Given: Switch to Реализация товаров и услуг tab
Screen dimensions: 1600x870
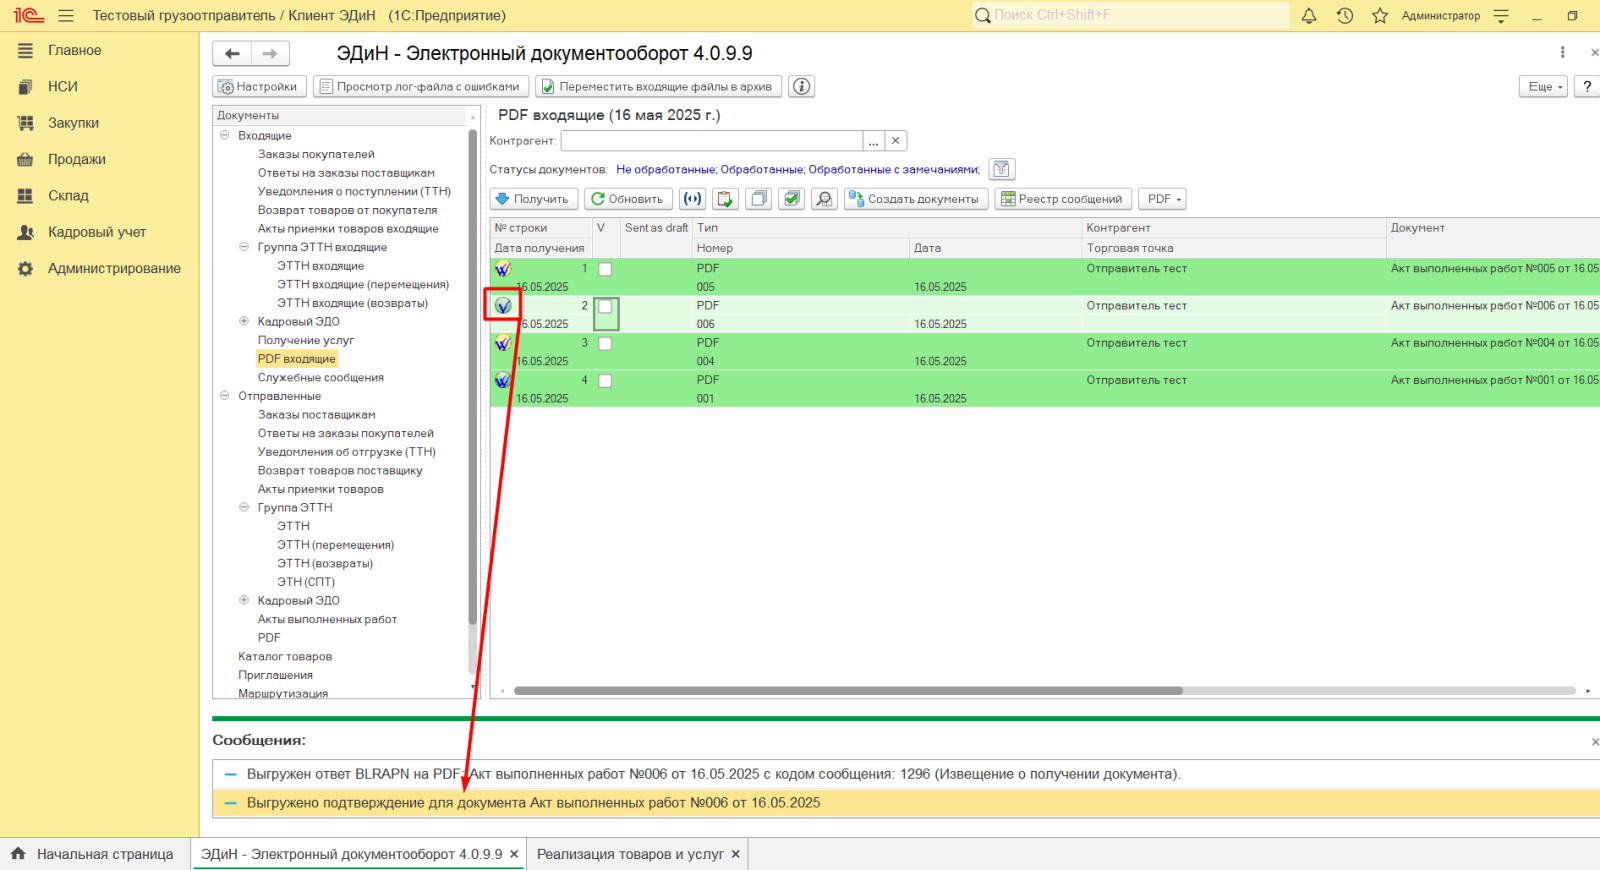Looking at the screenshot, I should pos(630,854).
